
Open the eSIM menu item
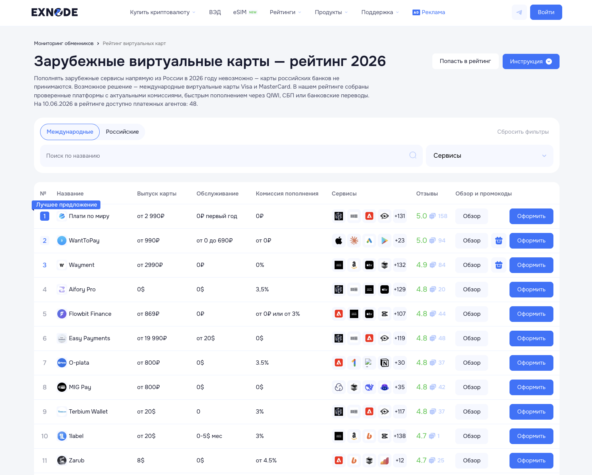coord(245,12)
